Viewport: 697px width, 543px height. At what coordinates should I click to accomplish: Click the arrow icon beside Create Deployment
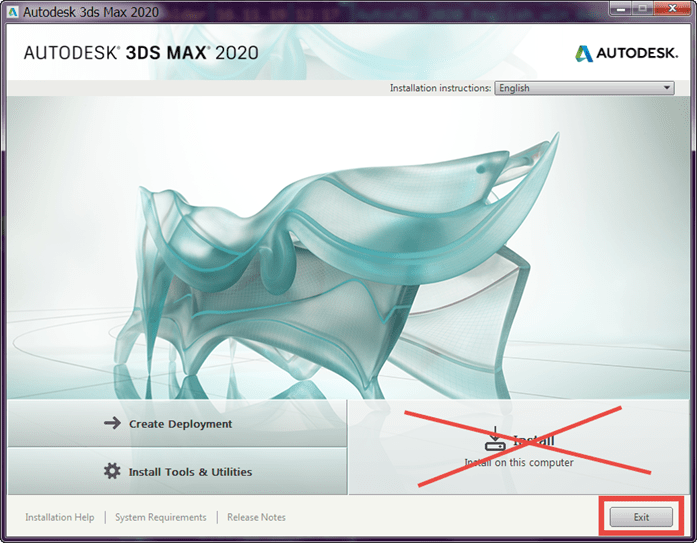(x=112, y=423)
